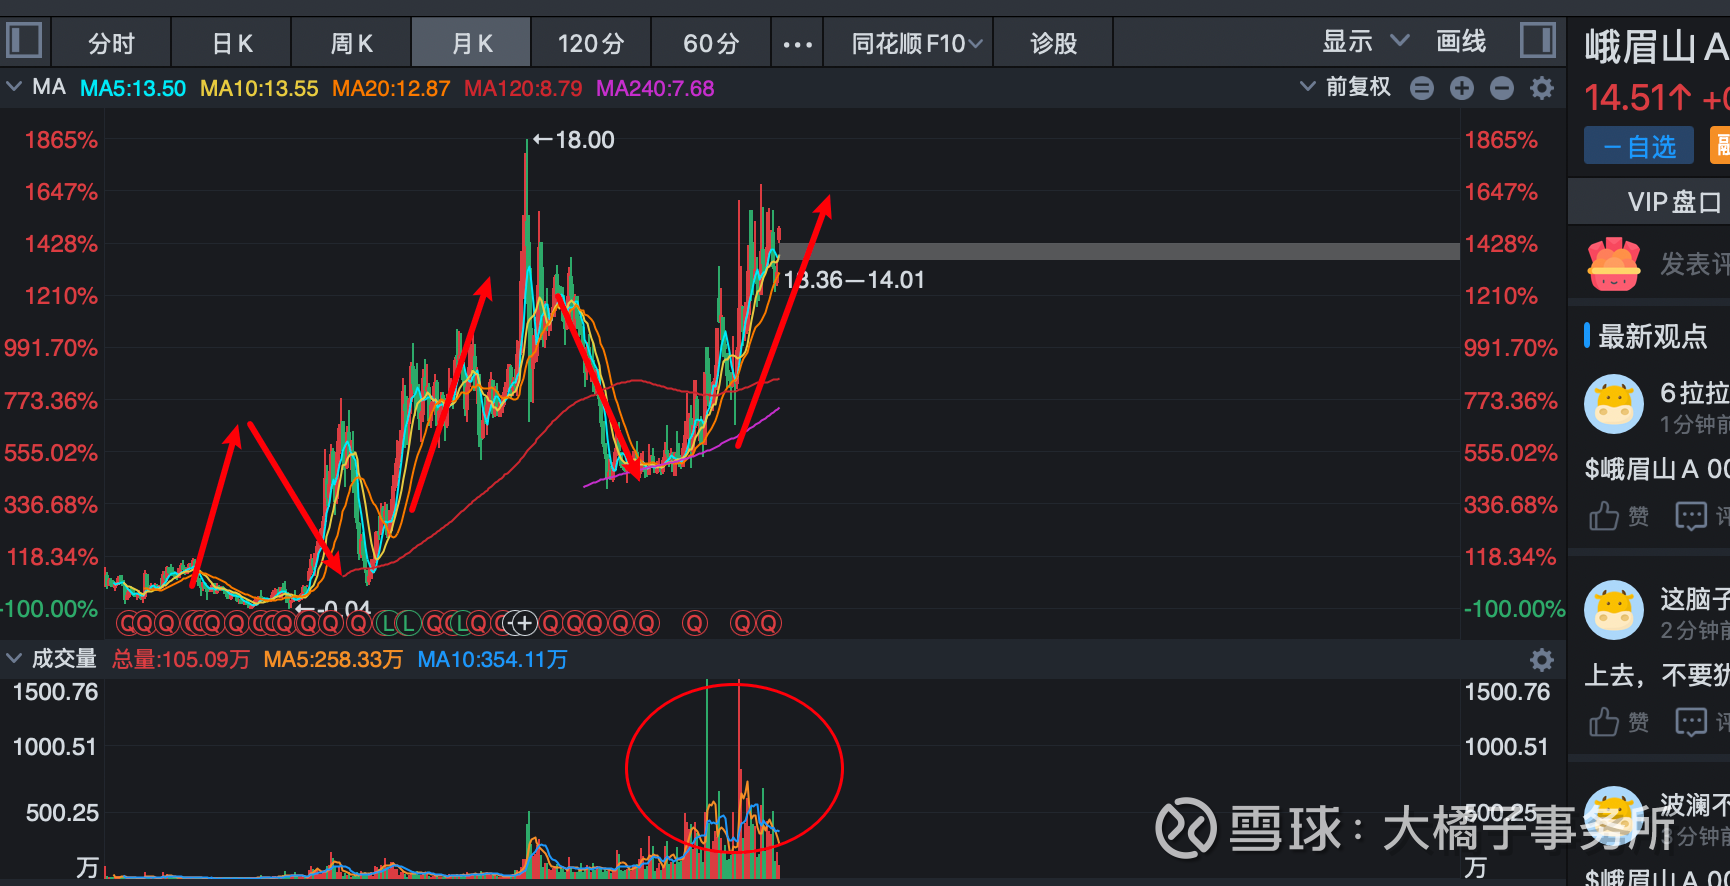The image size is (1730, 886).
Task: Open the 诊股 diagnosis tab
Action: click(1053, 44)
